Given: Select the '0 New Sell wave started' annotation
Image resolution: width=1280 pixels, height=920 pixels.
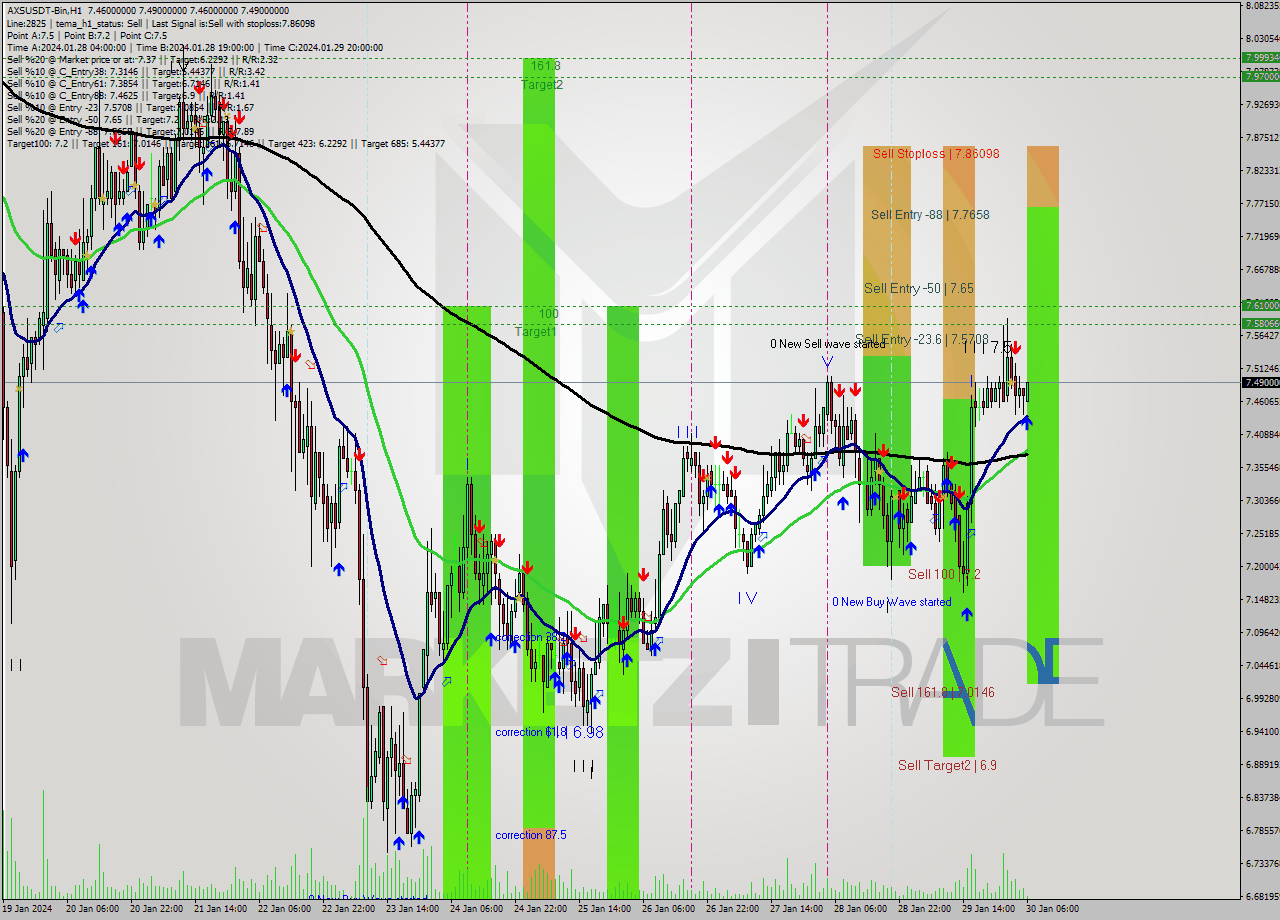Looking at the screenshot, I should pos(827,344).
